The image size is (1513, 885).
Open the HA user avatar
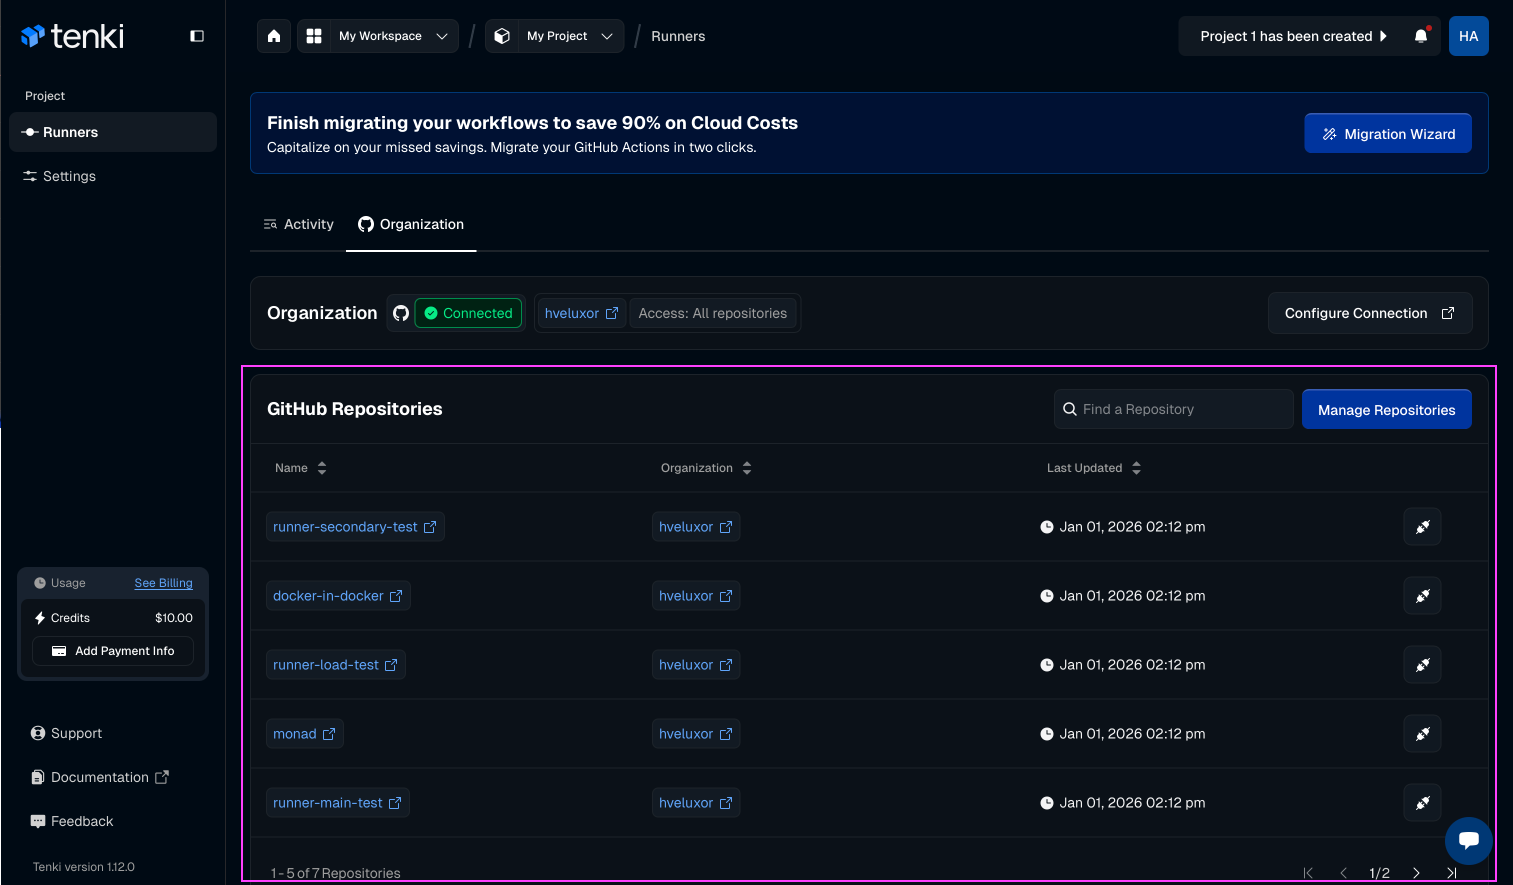coord(1468,36)
